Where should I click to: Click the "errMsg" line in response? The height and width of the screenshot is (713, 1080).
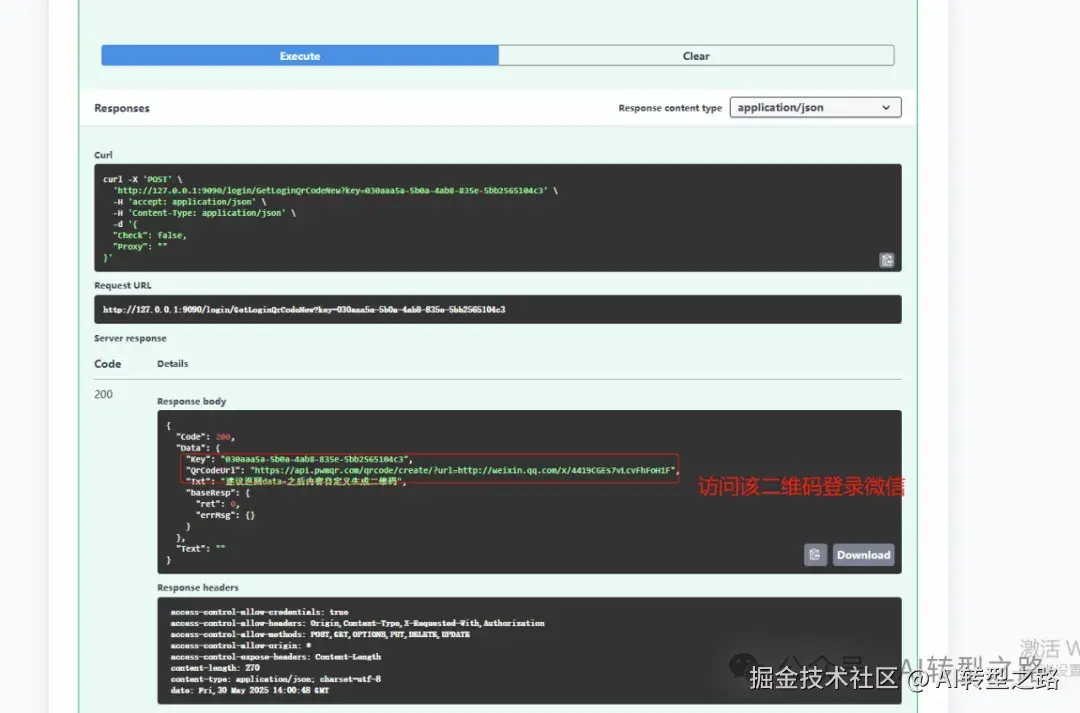tap(225, 515)
